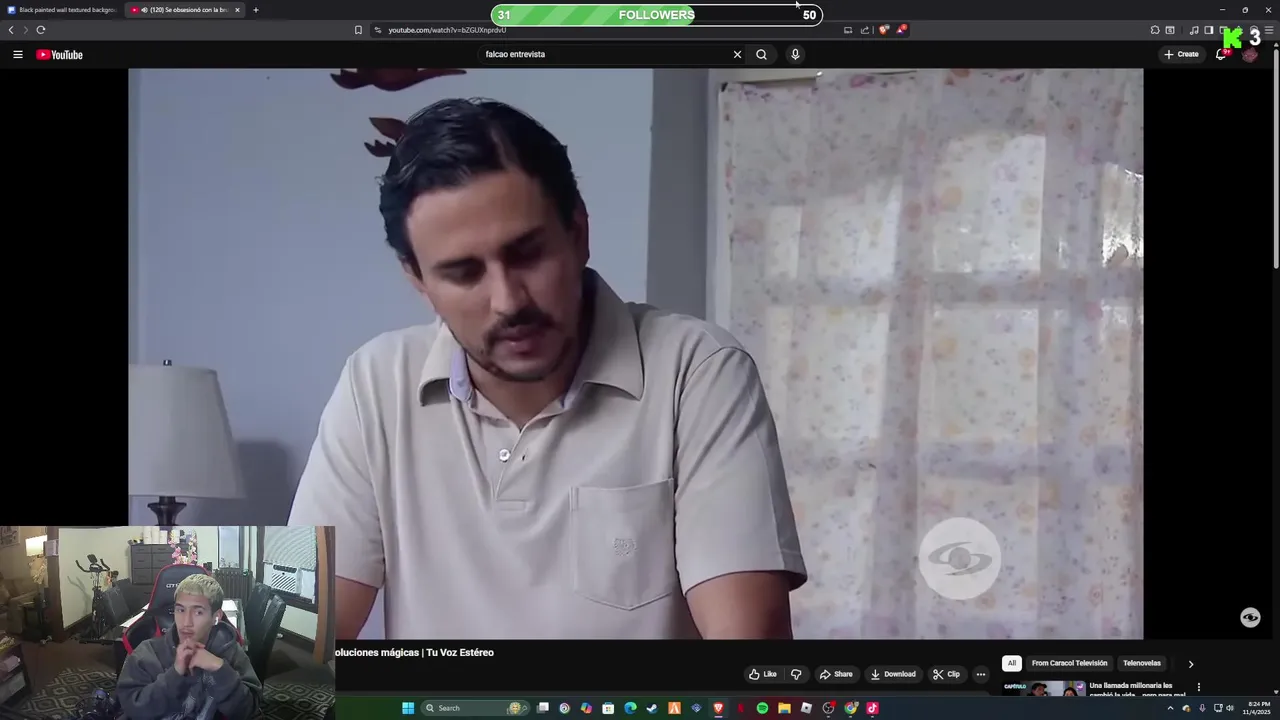Open options for 'Una llamada millonaria' video

click(1198, 687)
